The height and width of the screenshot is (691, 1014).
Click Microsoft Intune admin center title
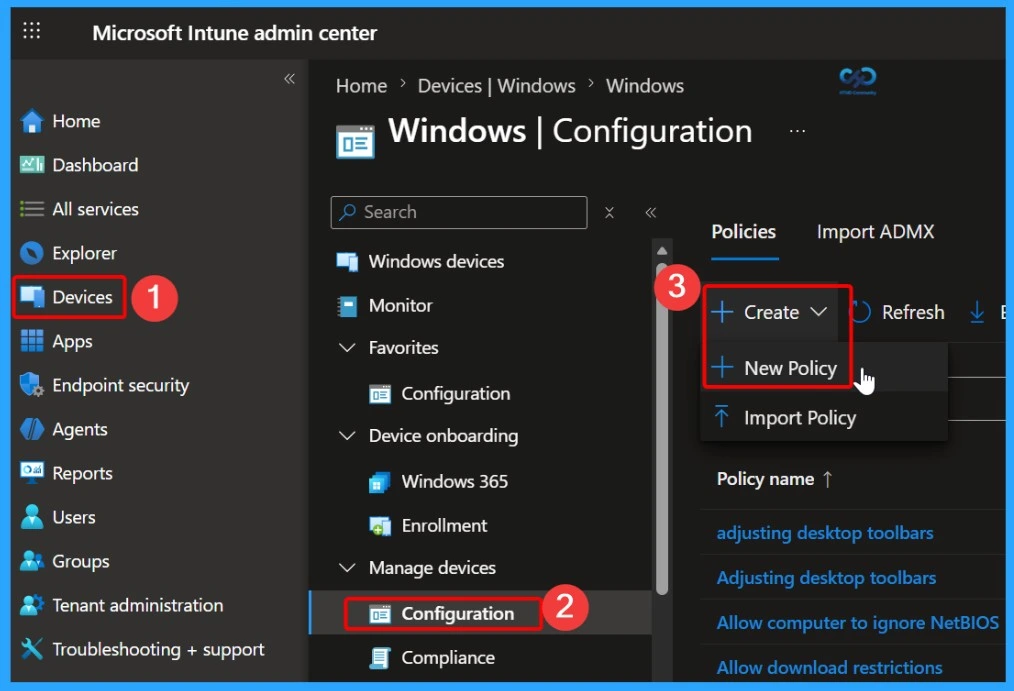coord(234,33)
